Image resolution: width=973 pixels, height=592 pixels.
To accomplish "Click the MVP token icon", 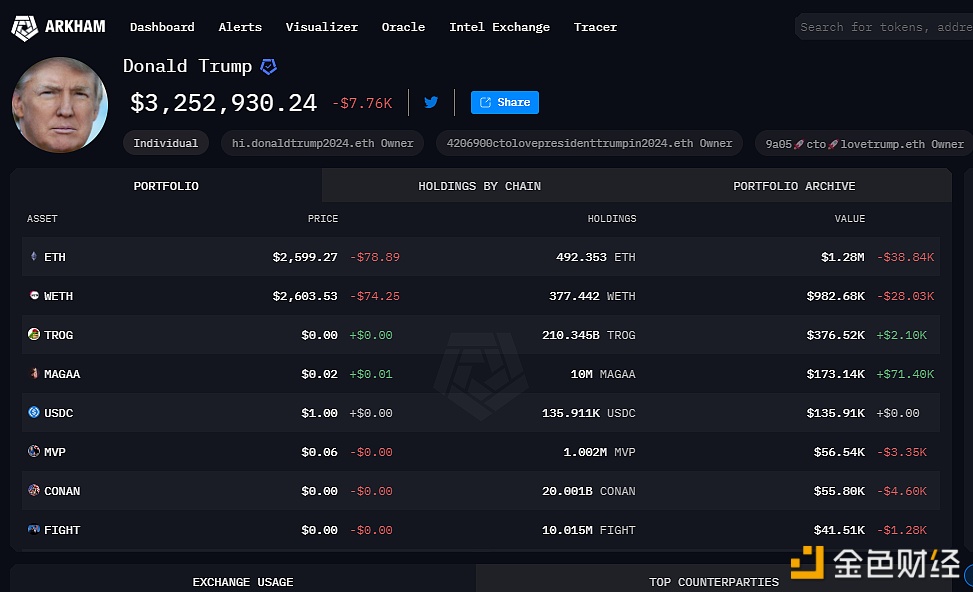I will [34, 452].
